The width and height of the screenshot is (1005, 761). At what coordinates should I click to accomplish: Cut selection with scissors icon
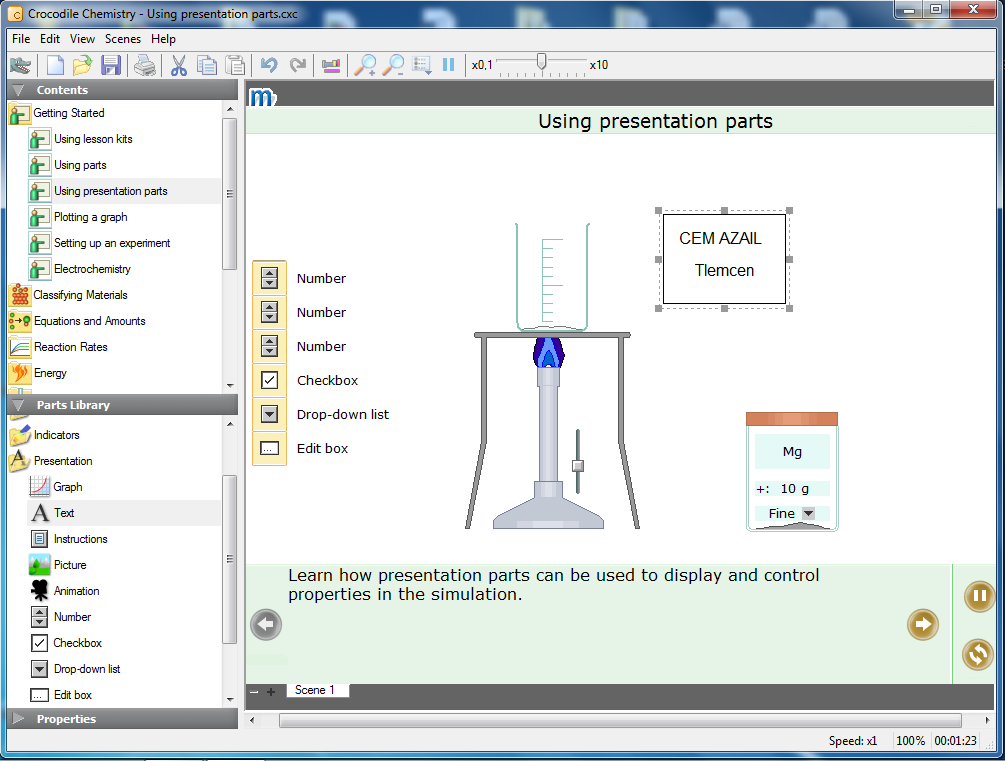(x=179, y=65)
